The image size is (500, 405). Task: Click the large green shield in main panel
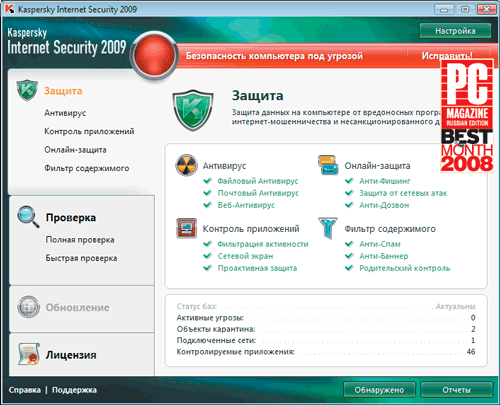(x=193, y=110)
